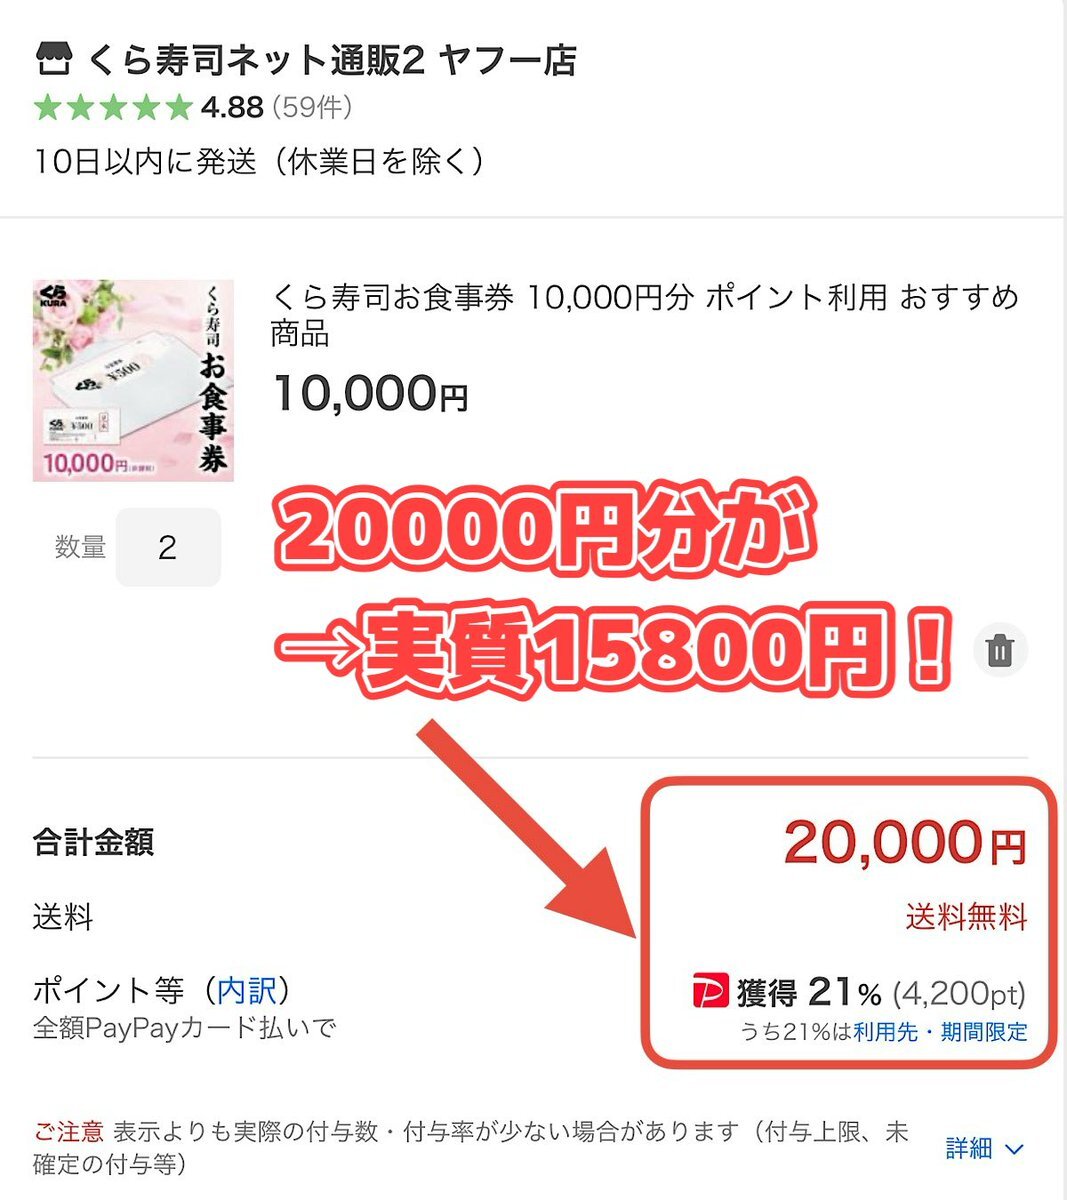Open the くら寿司お食事券 product thumbnail

133,380
